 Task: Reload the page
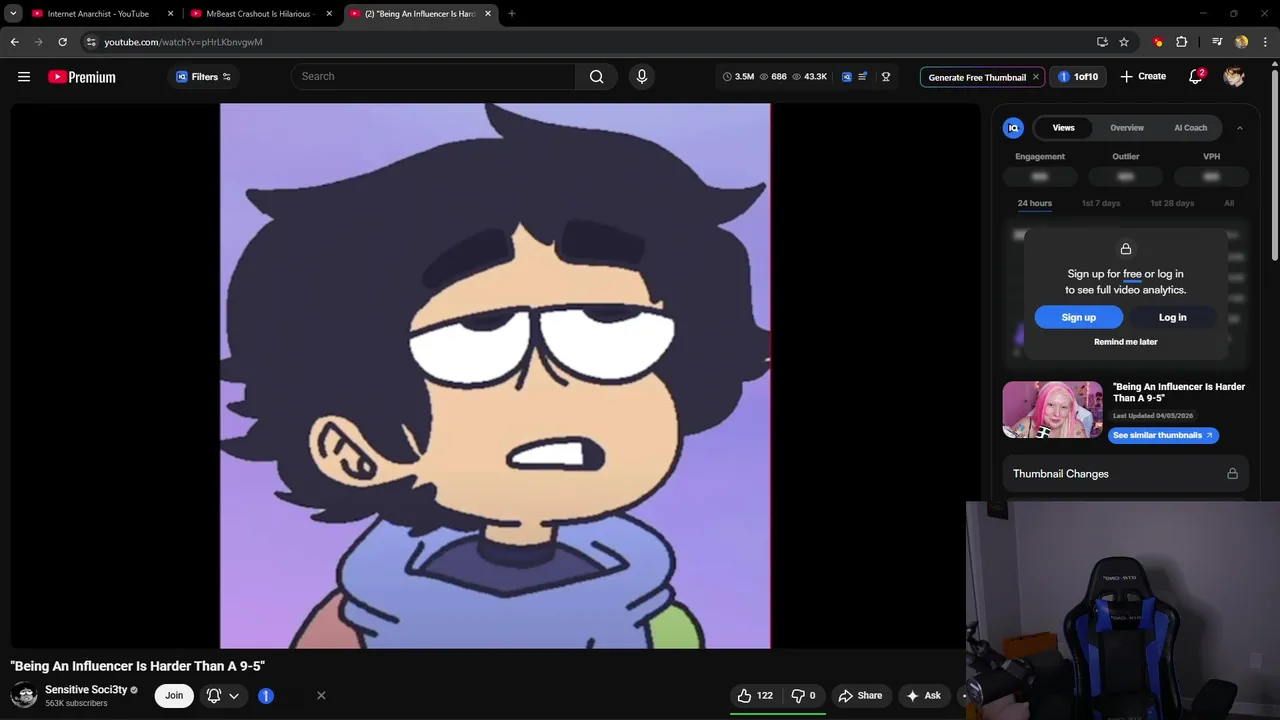(62, 42)
